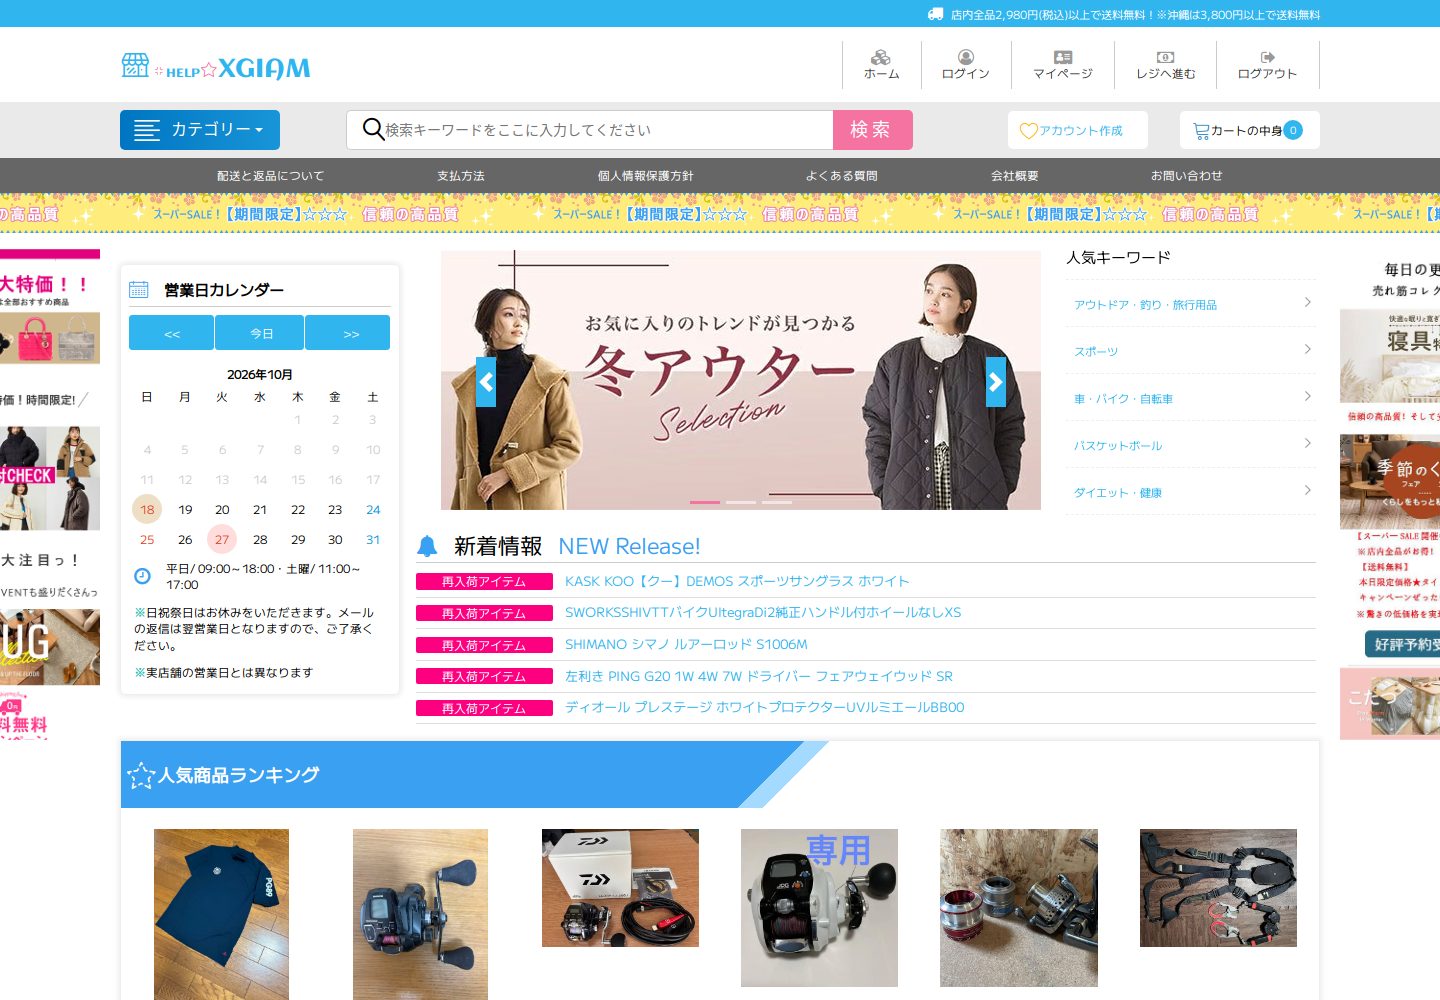This screenshot has height=1000, width=1440.
Task: Open 個人情報保護方針 menu item
Action: (646, 176)
